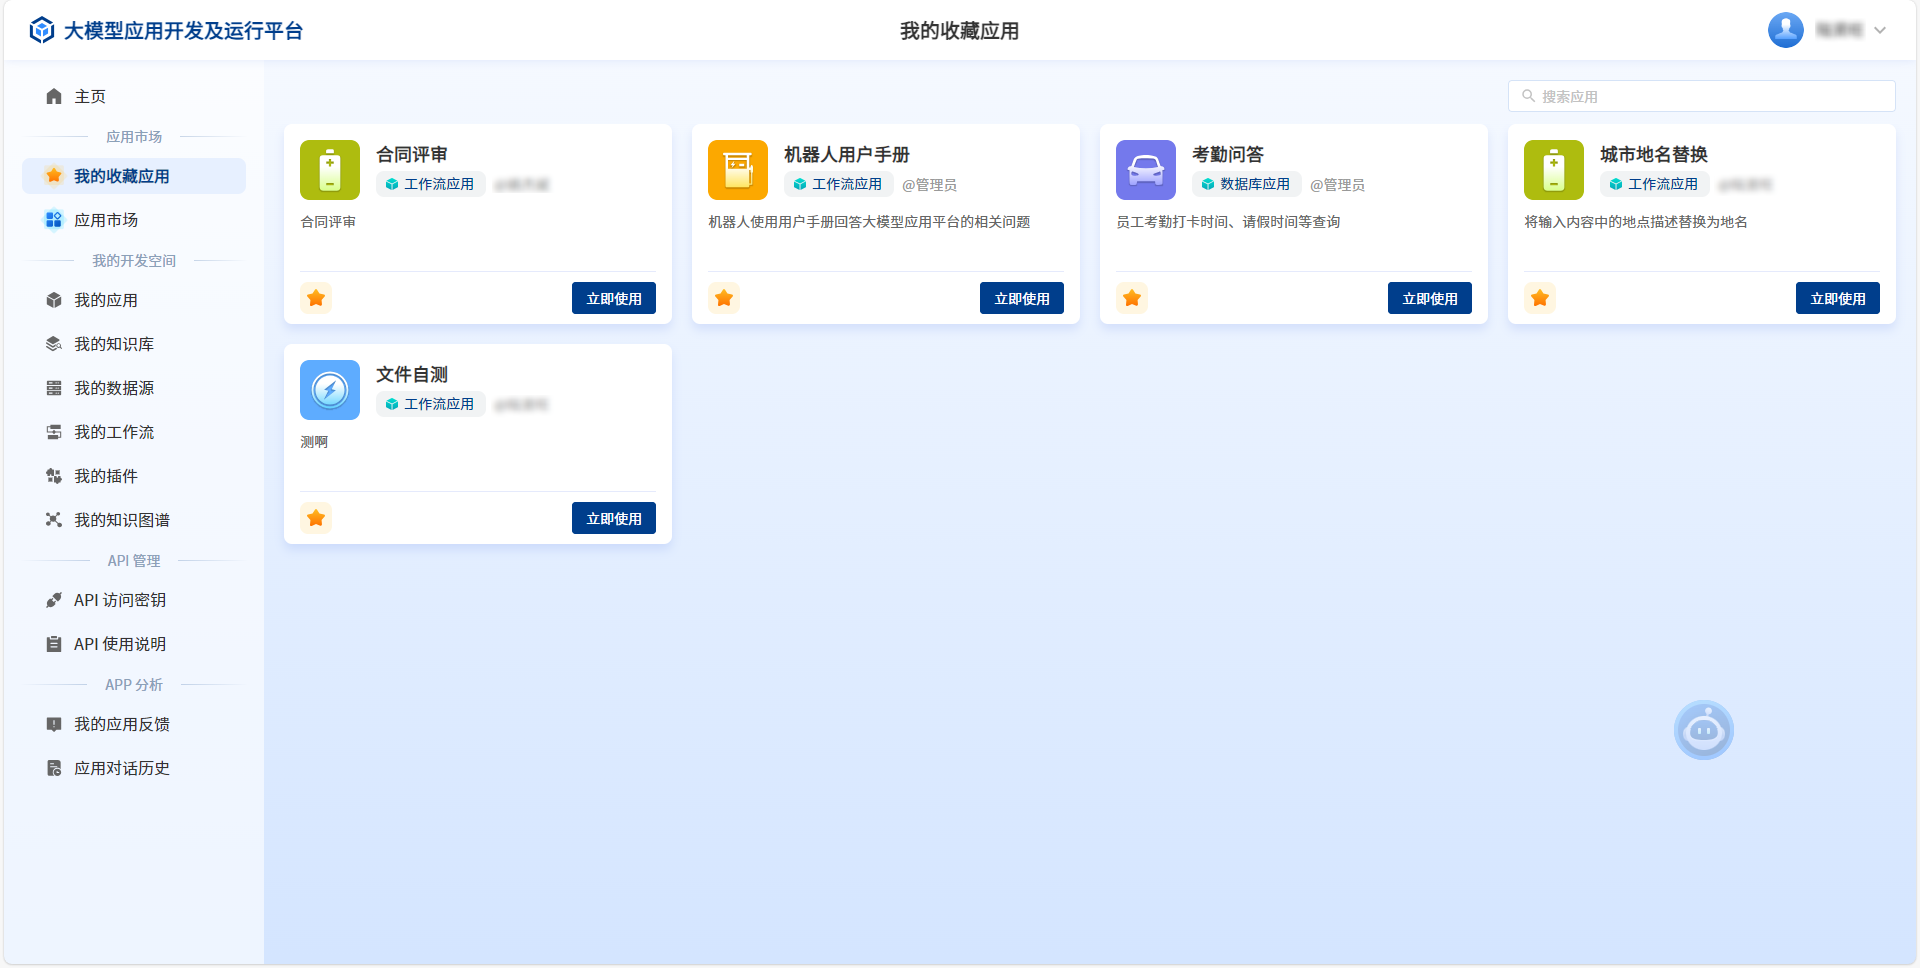
Task: Open 应用市场 in the sidebar
Action: click(x=106, y=220)
